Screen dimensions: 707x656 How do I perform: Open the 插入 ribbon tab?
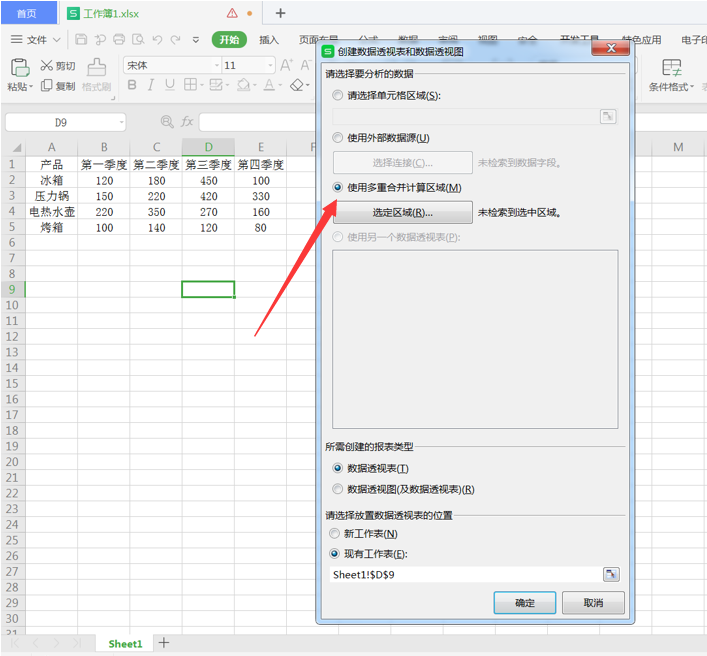pos(269,40)
